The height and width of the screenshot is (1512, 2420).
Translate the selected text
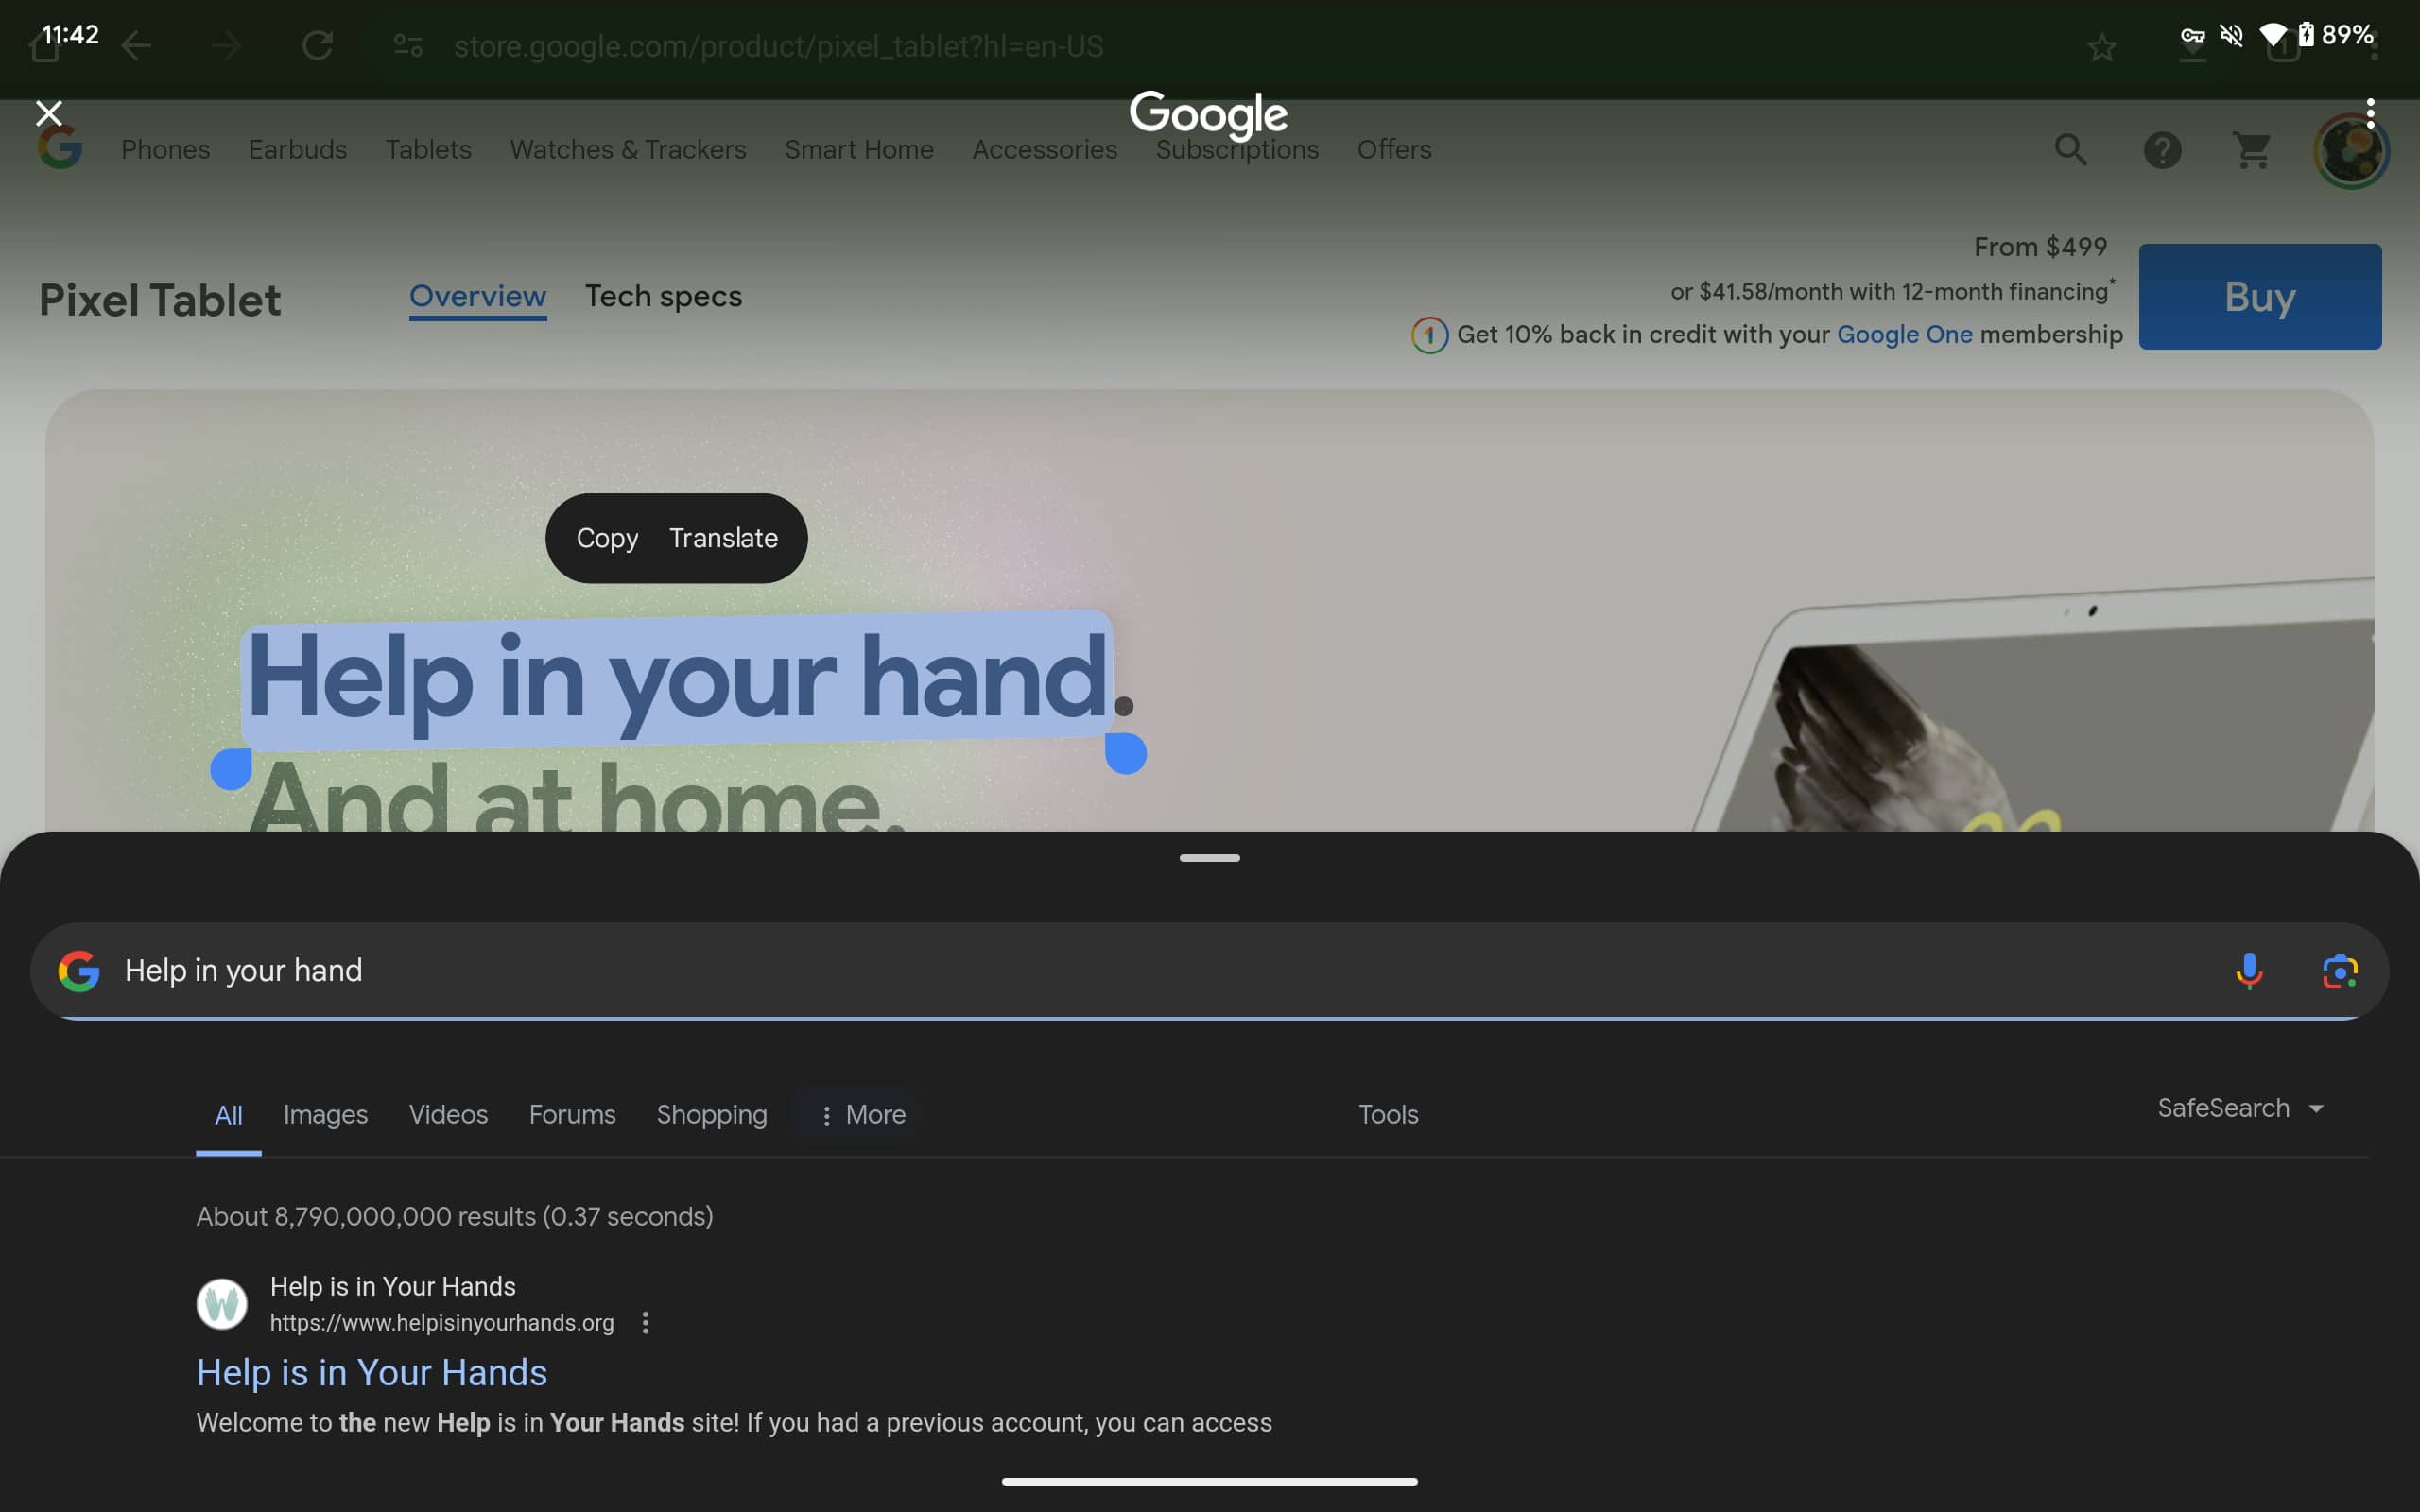[723, 537]
